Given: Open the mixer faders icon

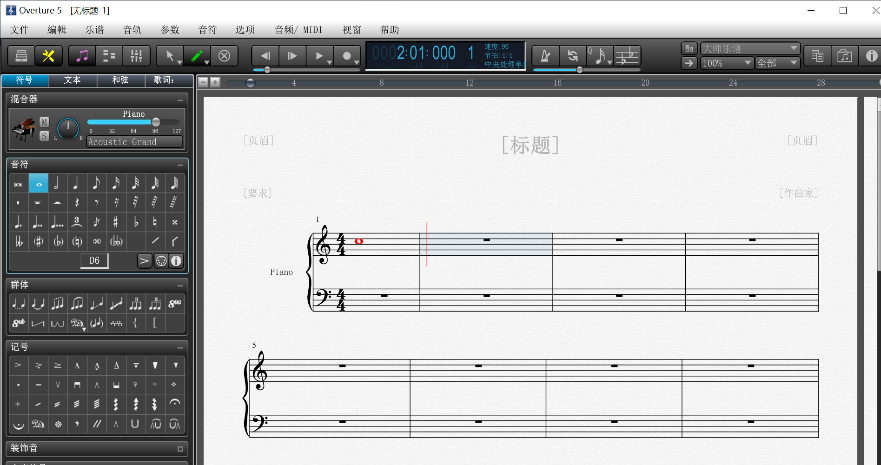Looking at the screenshot, I should 136,56.
